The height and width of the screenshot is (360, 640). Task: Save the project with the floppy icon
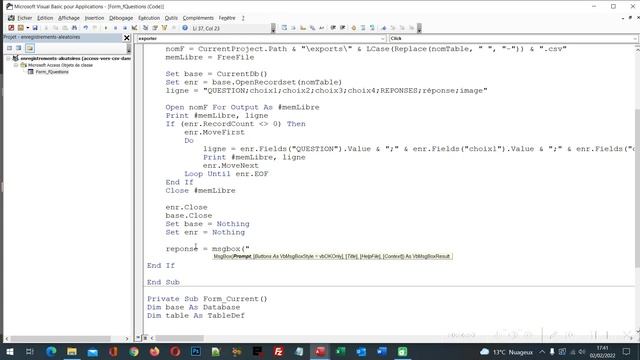click(35, 28)
